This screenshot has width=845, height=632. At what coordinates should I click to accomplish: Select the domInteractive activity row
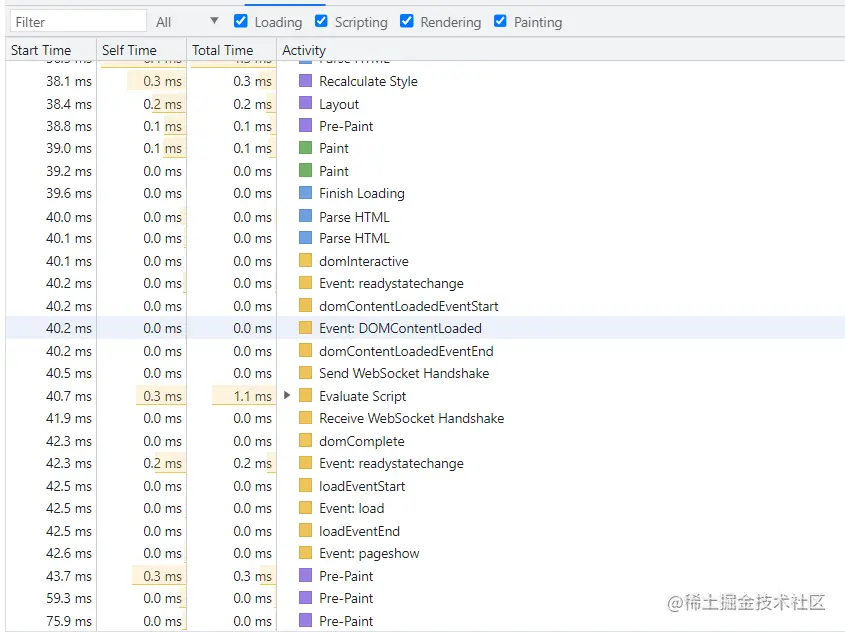click(425, 261)
